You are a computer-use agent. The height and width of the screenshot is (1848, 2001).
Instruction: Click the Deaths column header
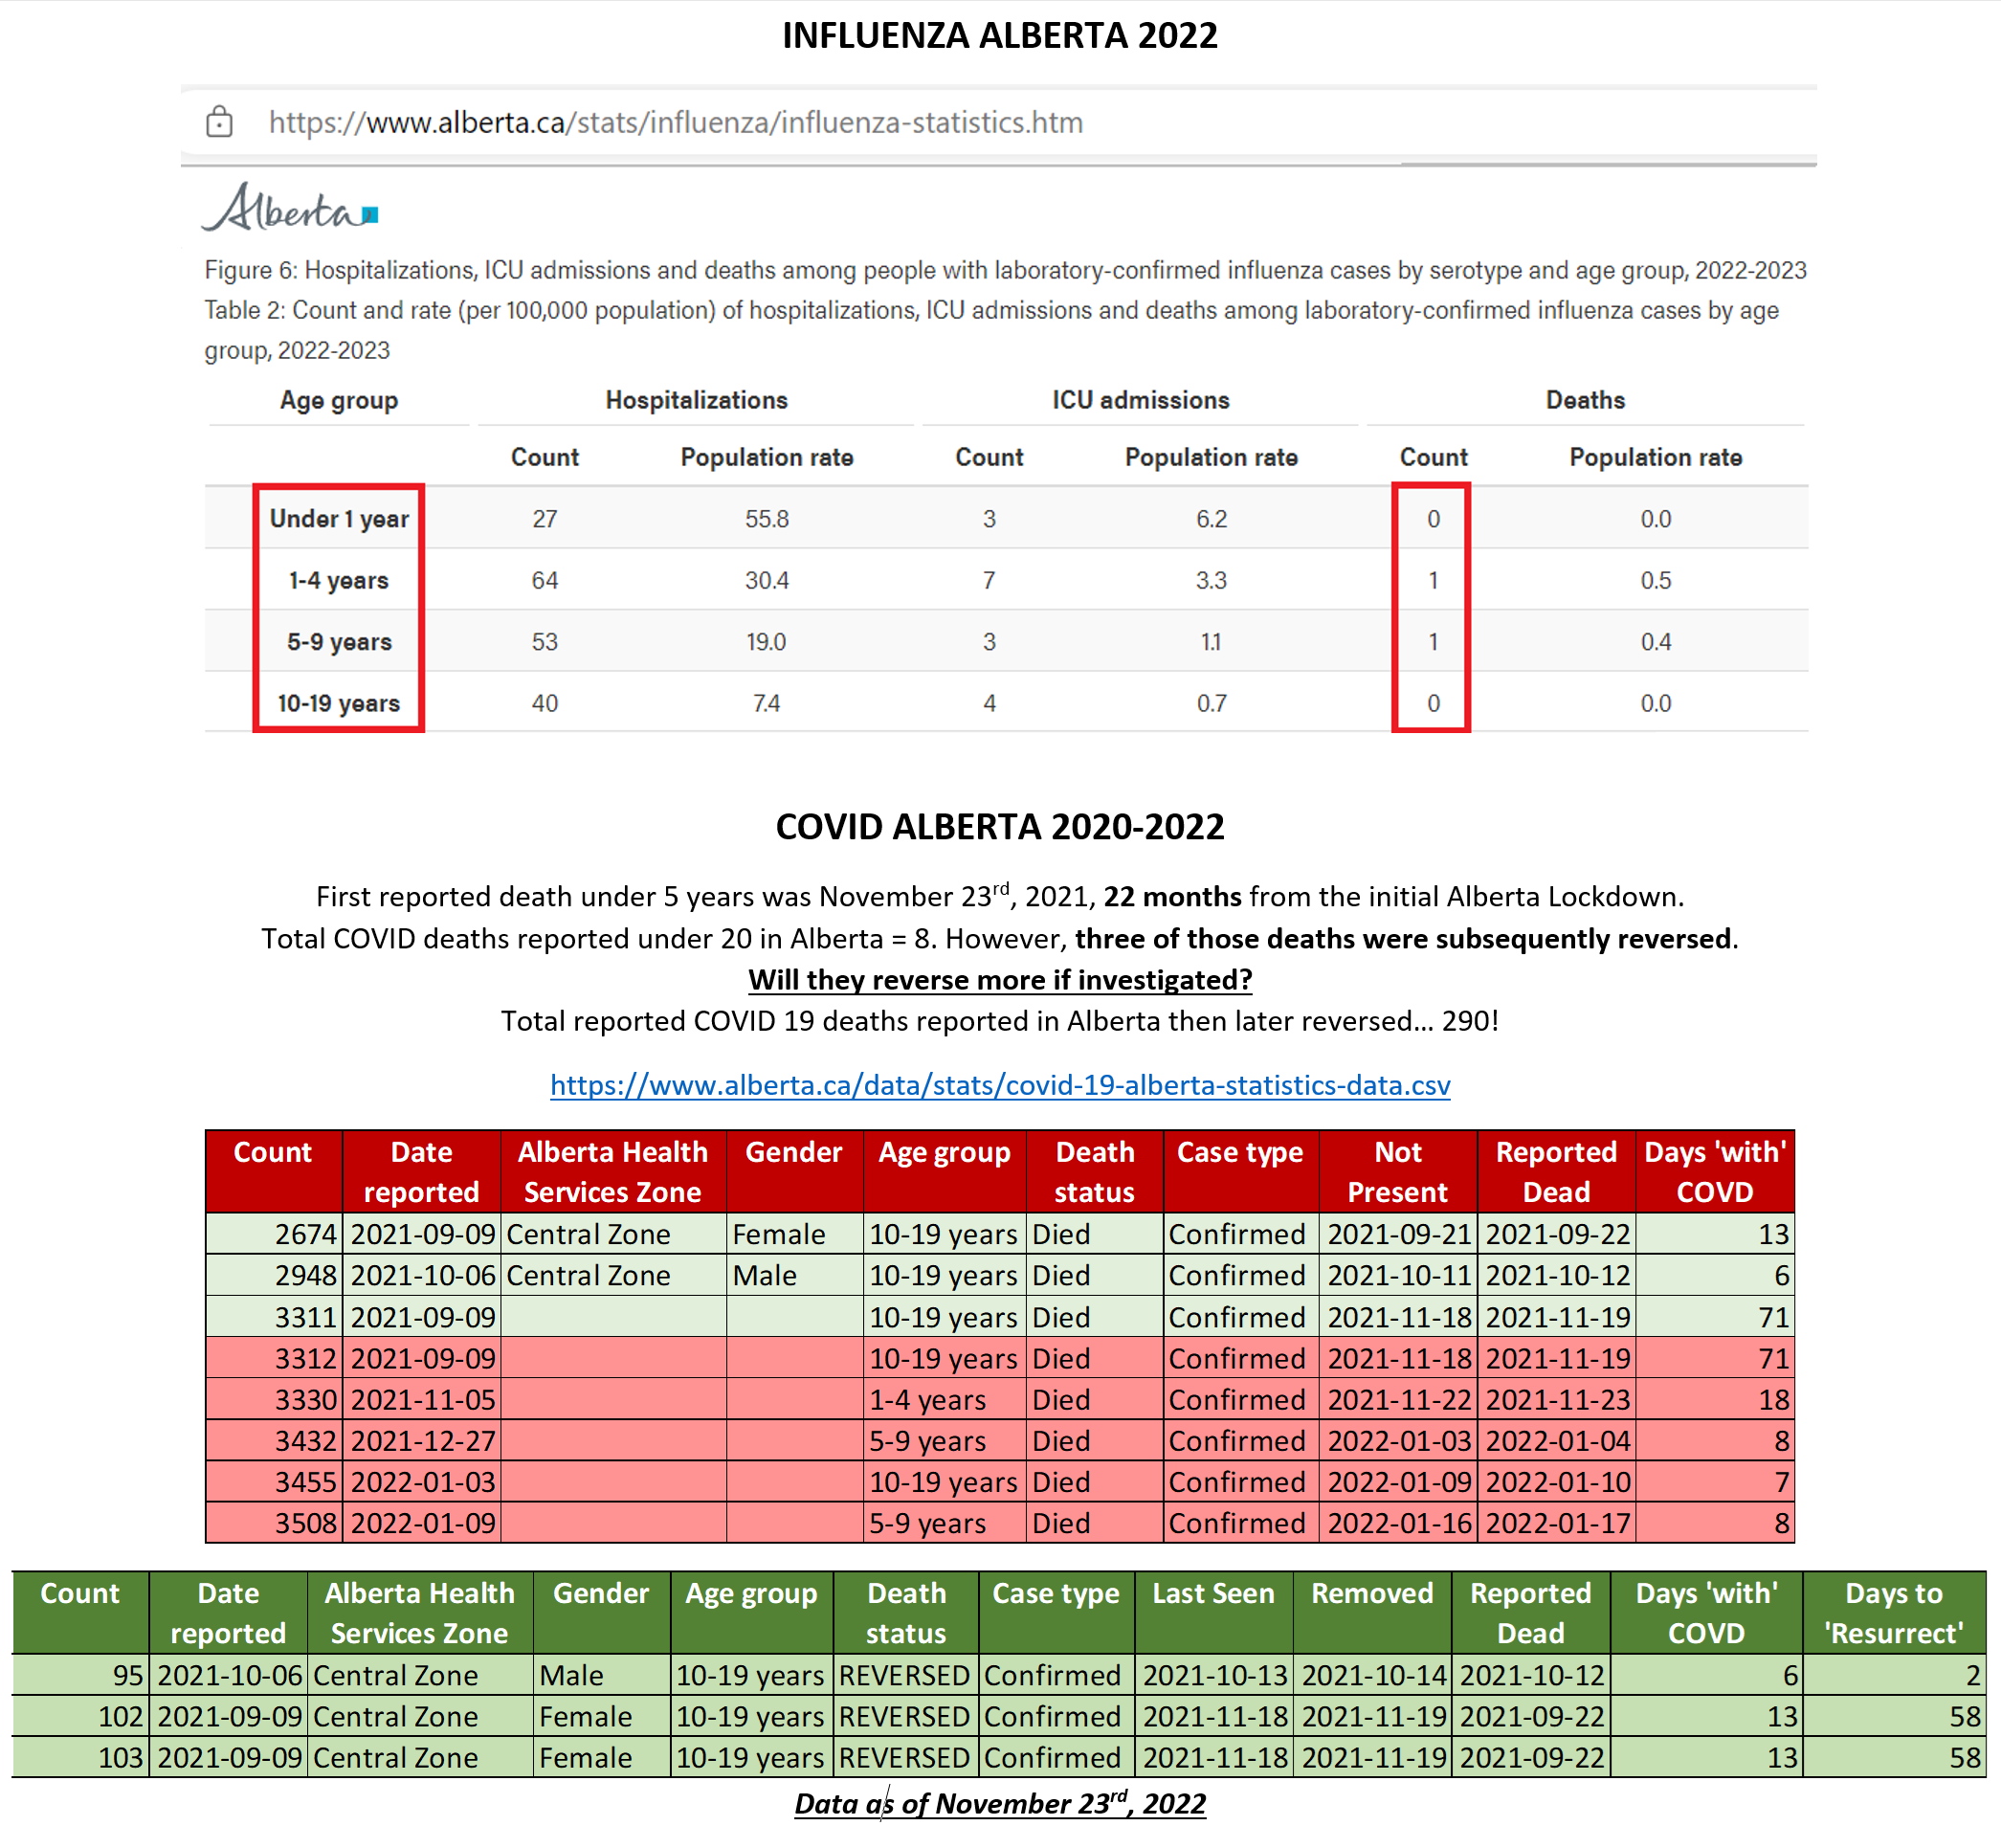point(1585,400)
